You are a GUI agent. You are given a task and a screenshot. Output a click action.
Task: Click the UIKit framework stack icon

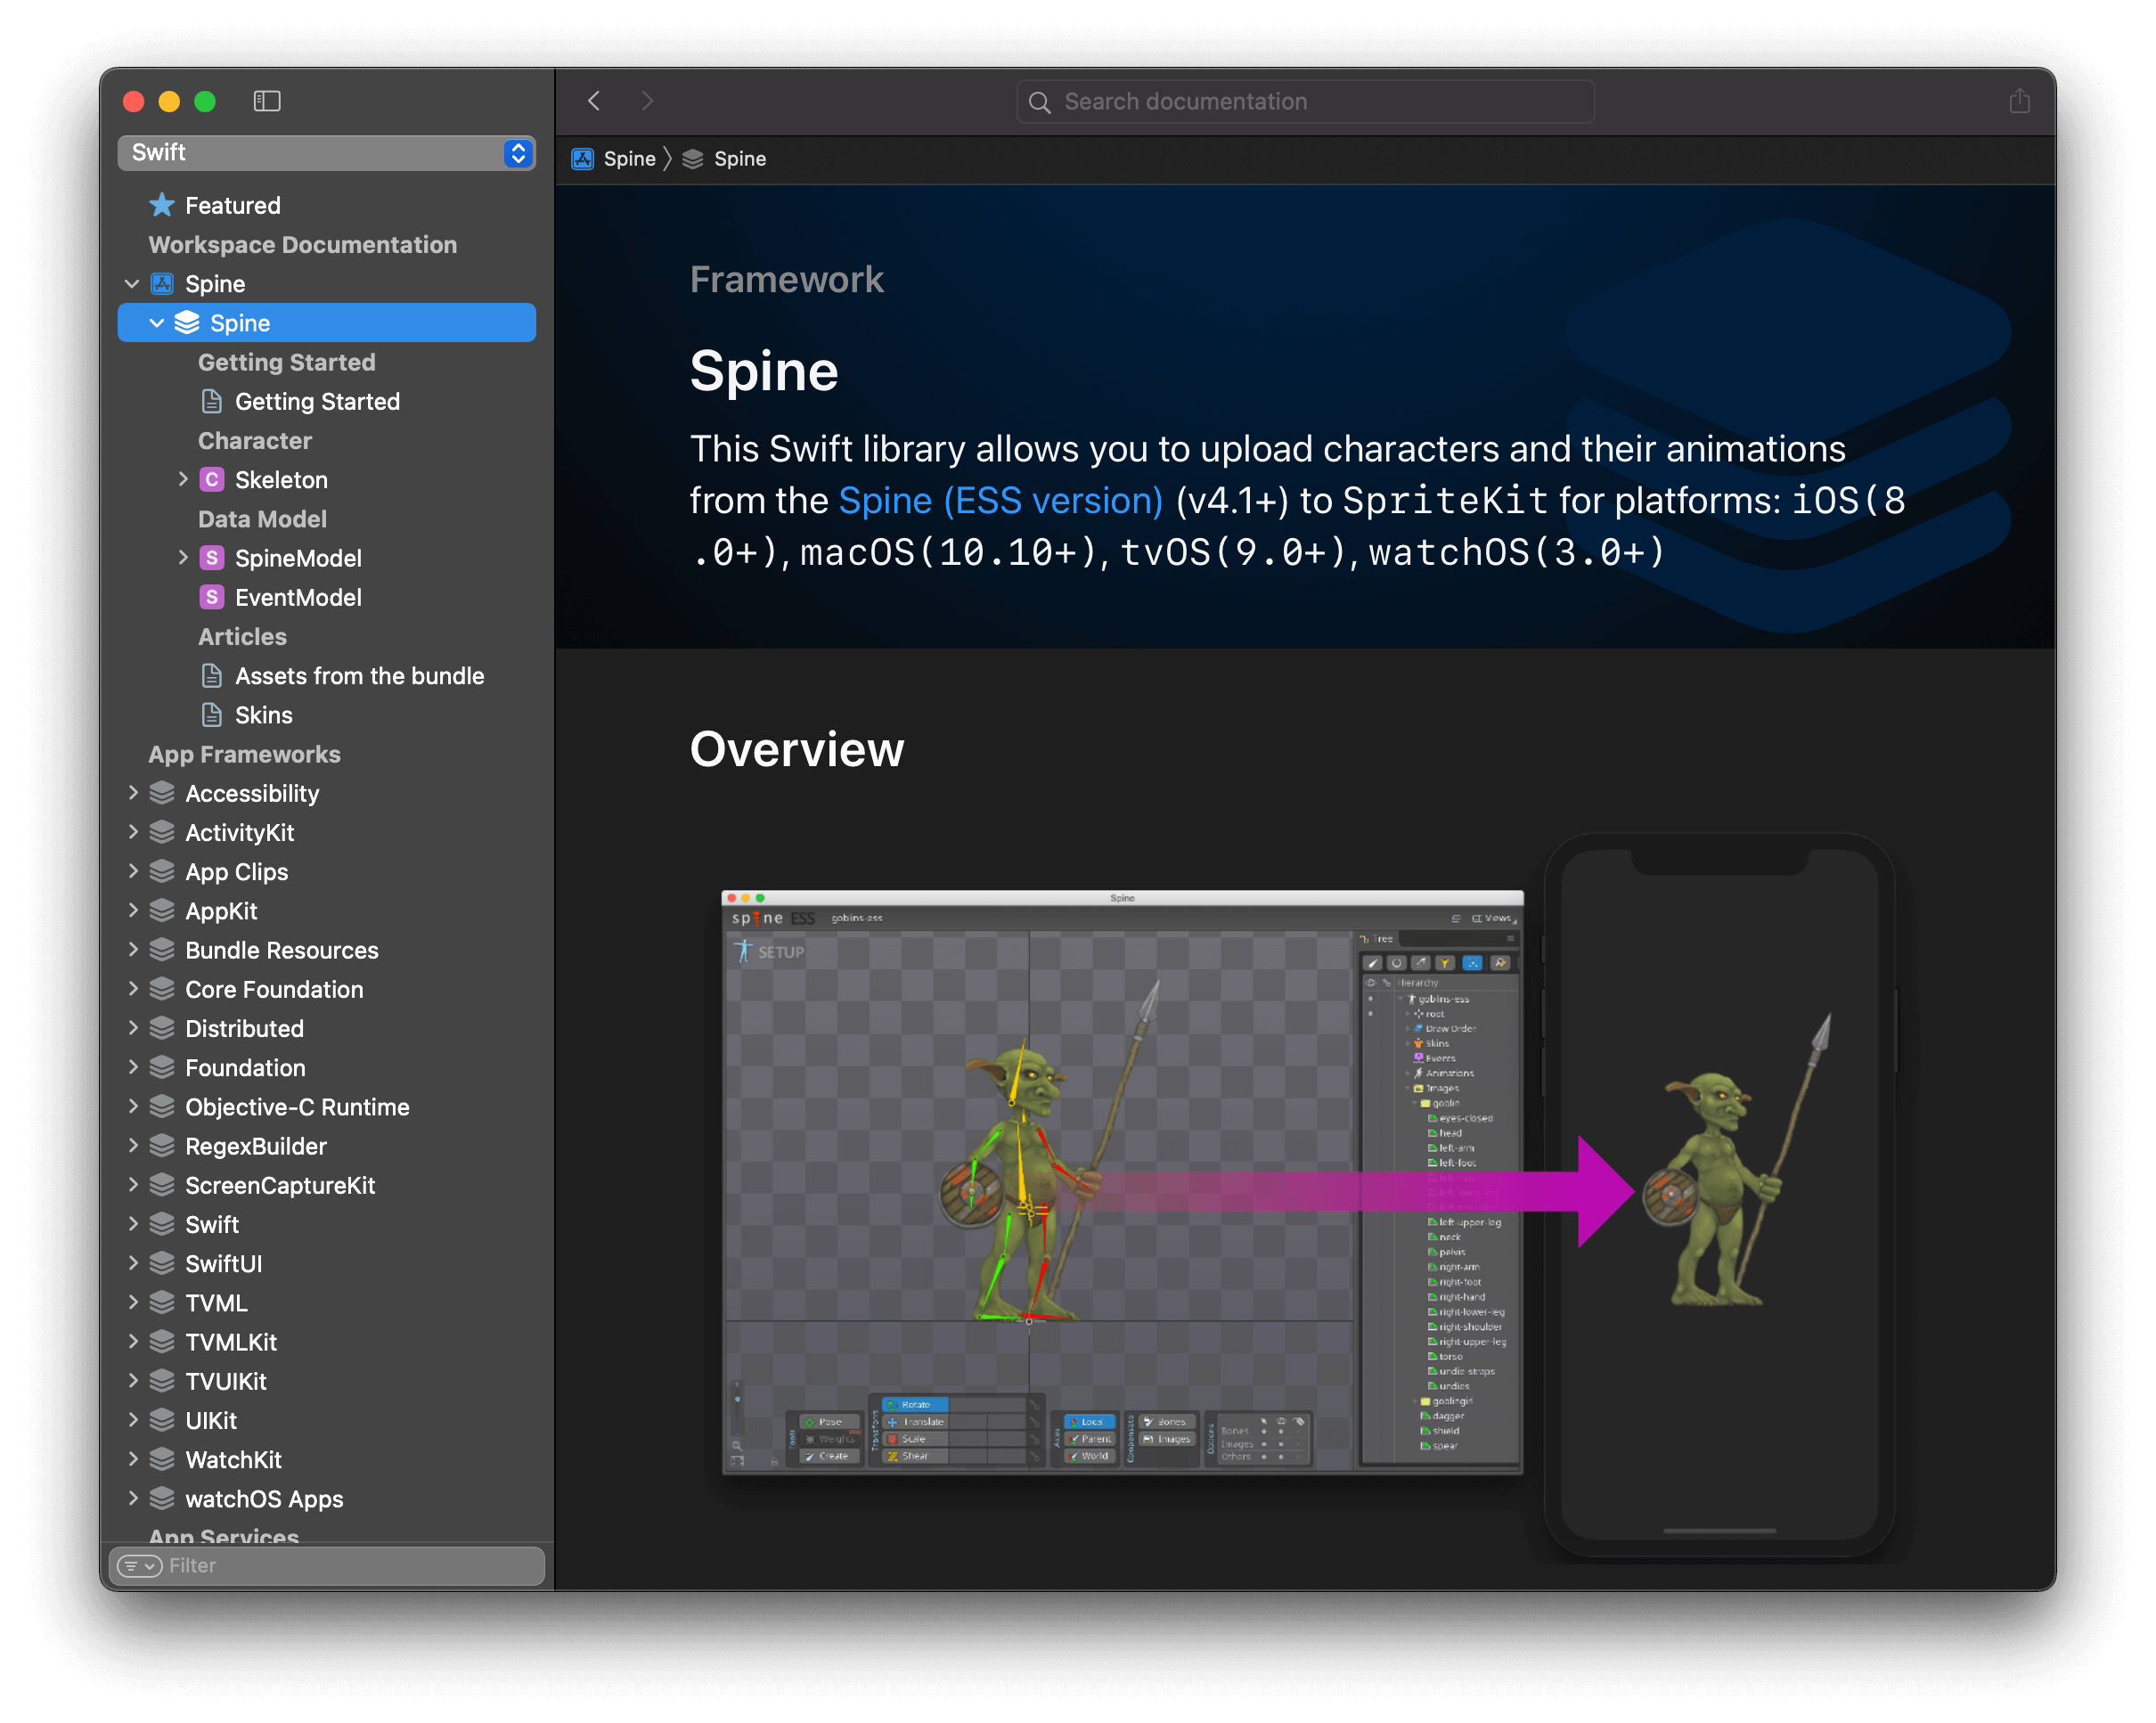click(x=162, y=1420)
